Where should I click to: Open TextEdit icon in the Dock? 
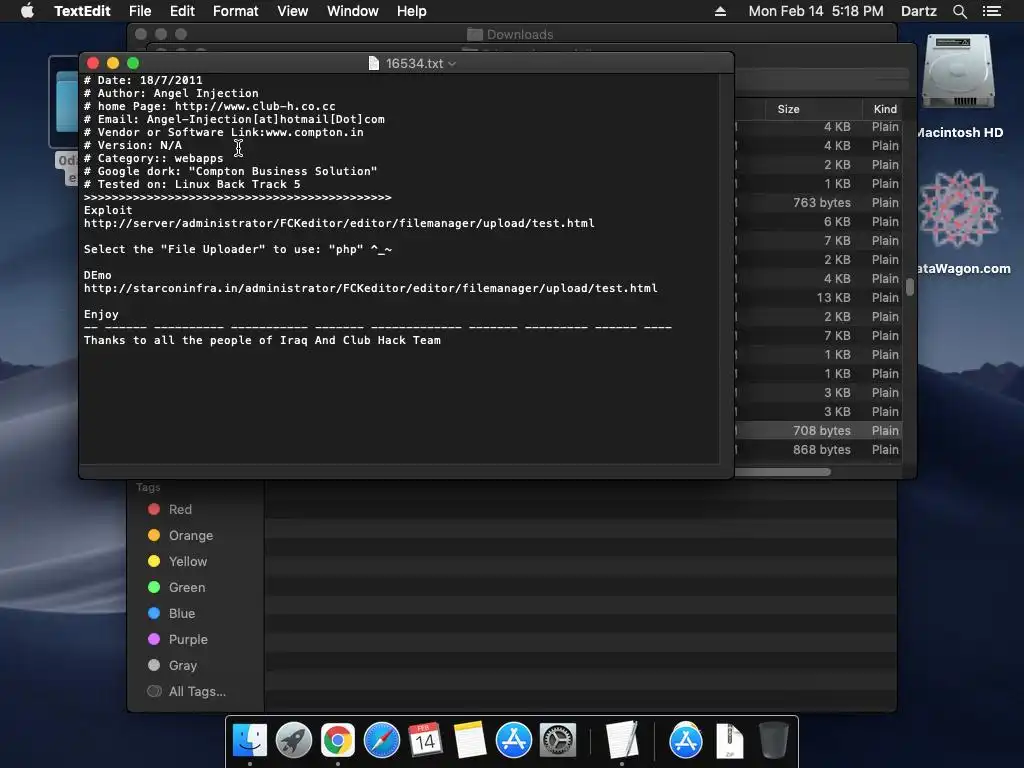click(622, 741)
